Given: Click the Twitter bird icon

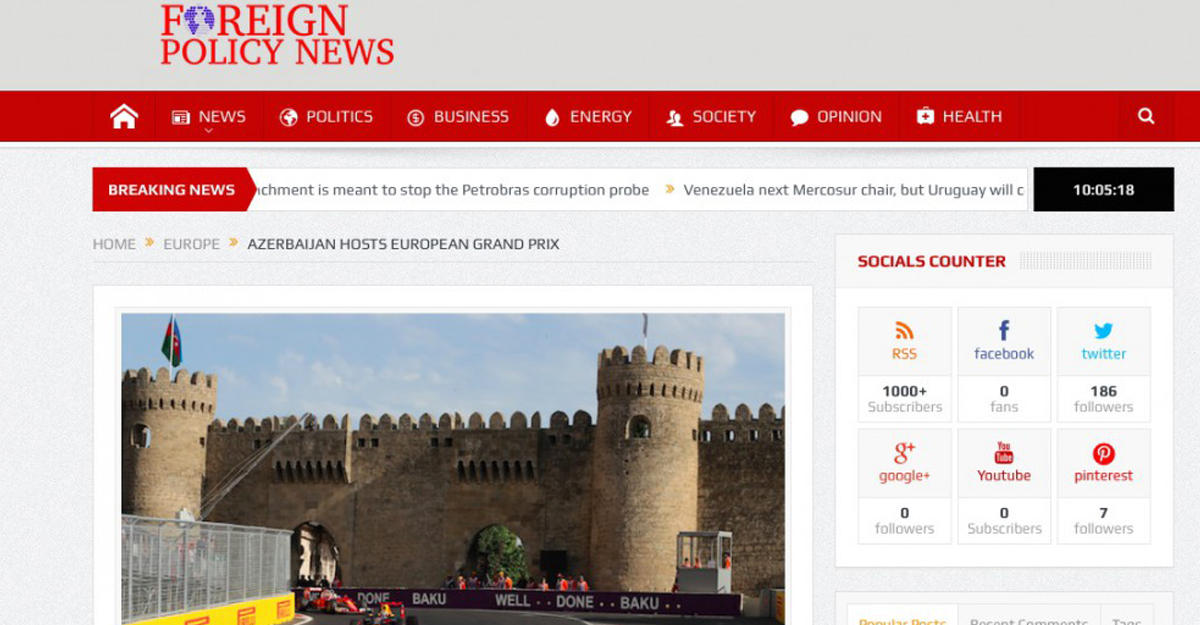Looking at the screenshot, I should click(x=1103, y=331).
